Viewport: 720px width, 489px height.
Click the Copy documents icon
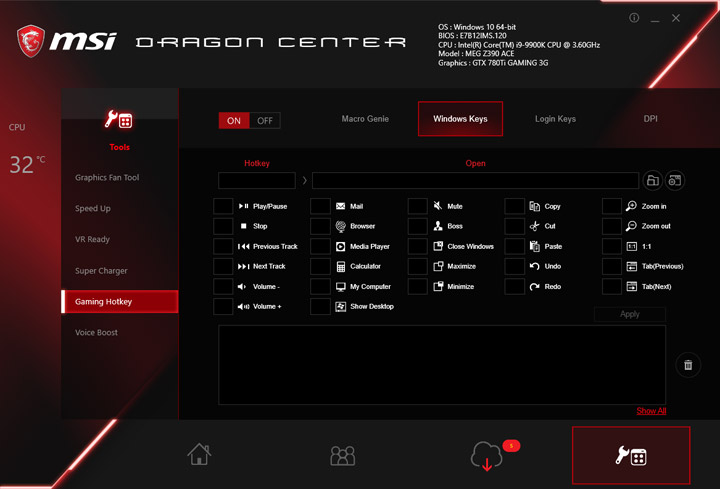coord(534,206)
